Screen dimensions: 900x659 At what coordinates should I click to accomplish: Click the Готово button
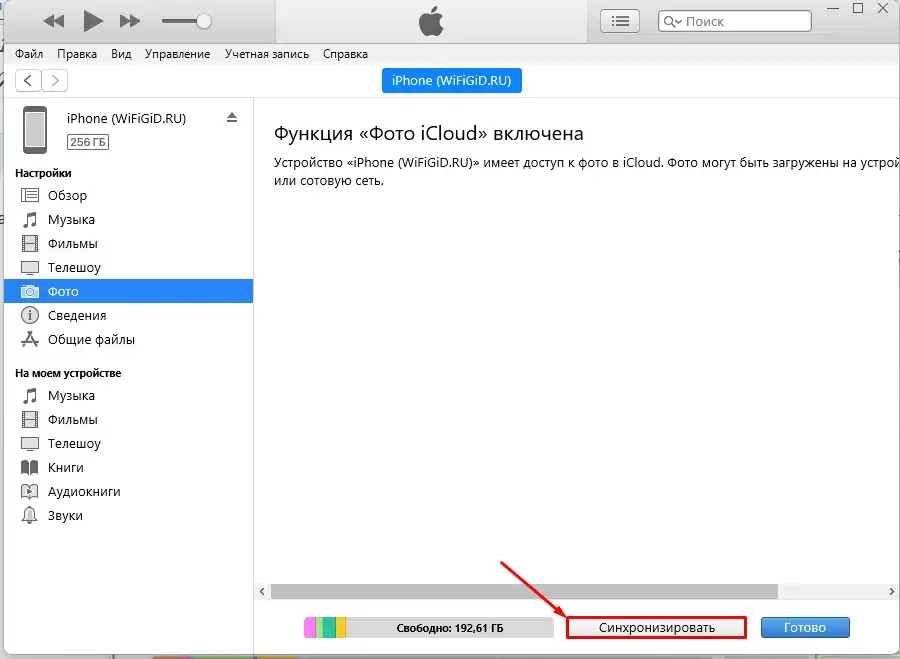click(805, 627)
